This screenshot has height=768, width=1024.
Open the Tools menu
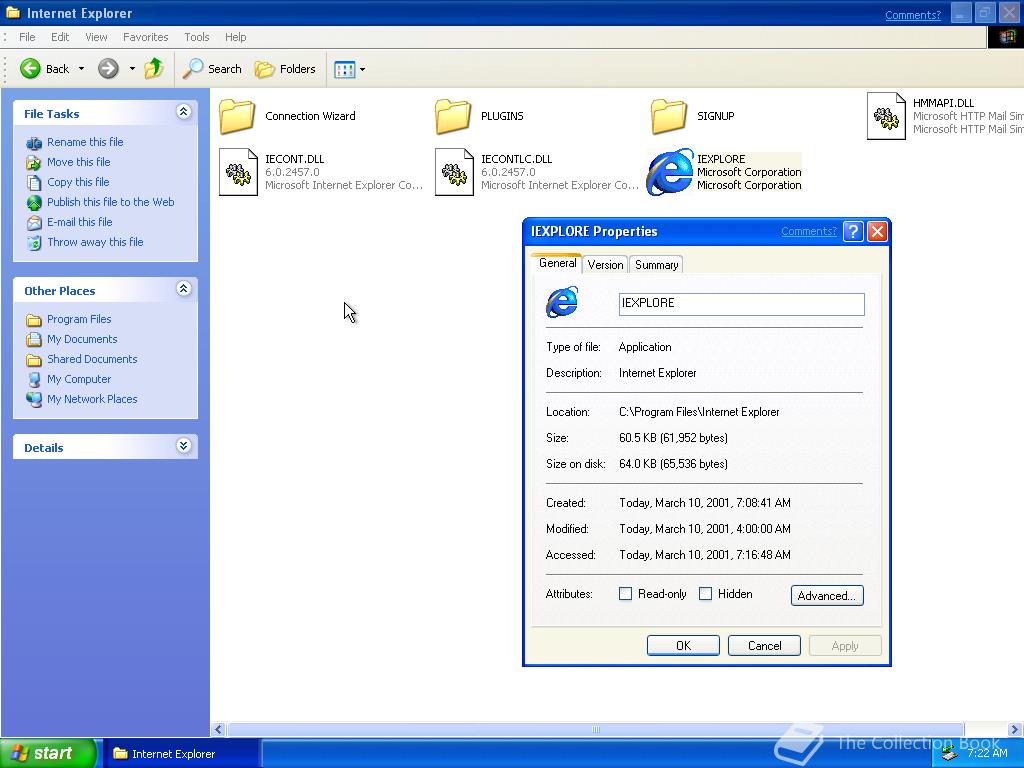click(x=197, y=37)
